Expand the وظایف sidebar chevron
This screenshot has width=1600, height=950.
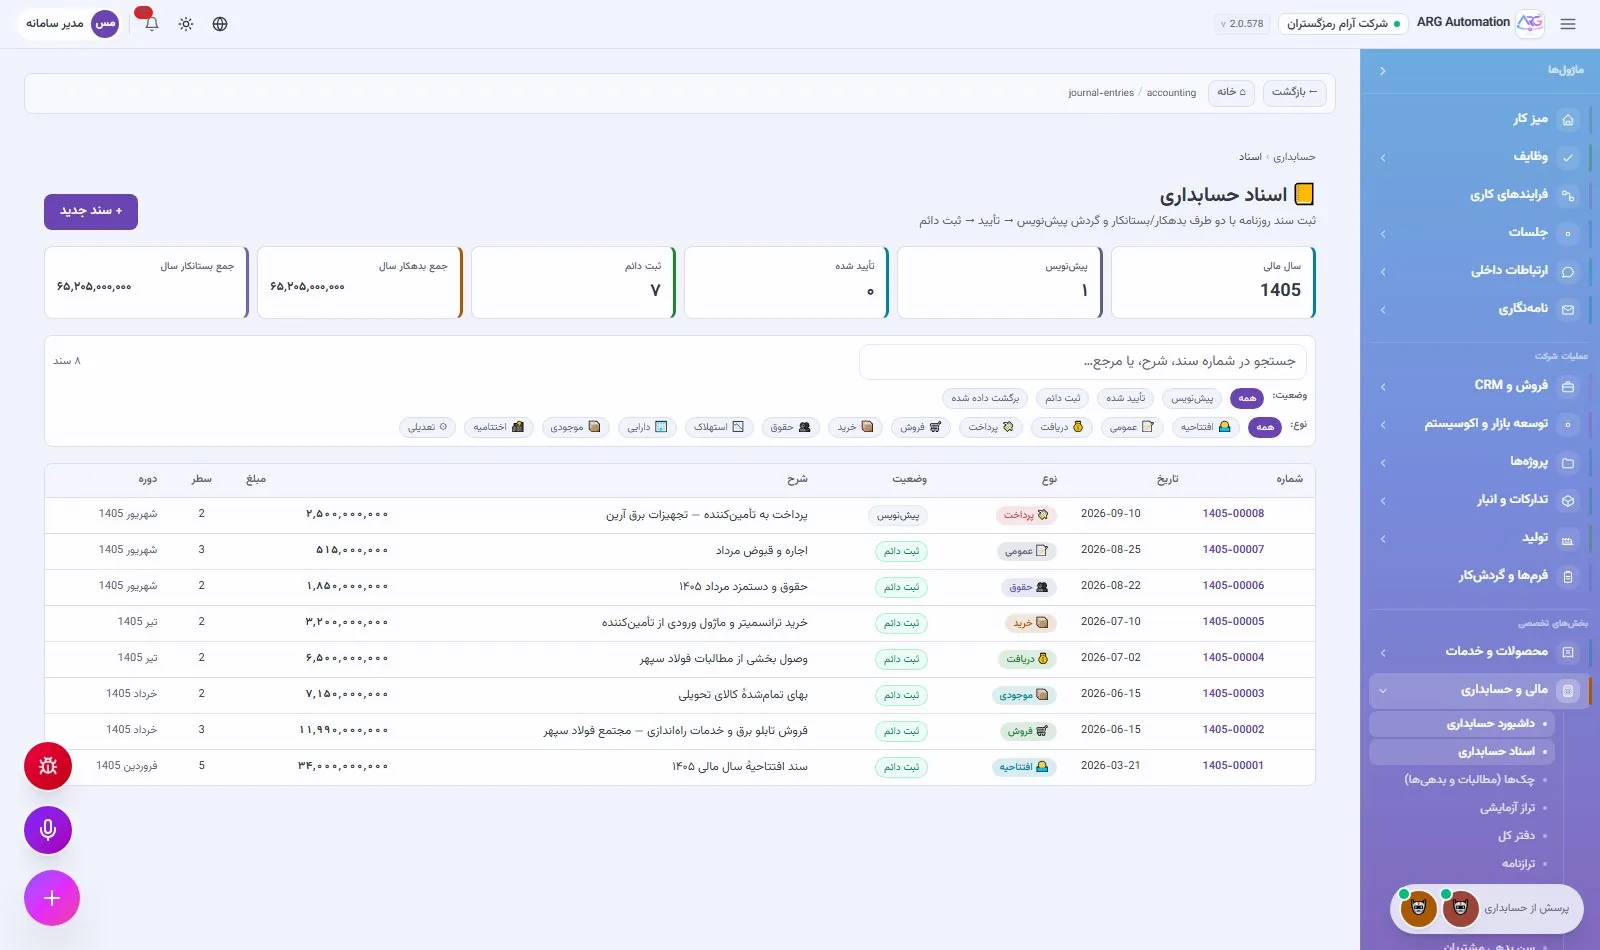click(1383, 158)
